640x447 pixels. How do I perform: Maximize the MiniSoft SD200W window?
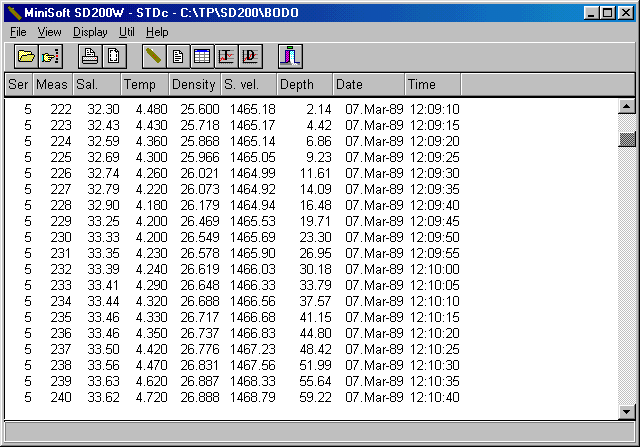(607, 13)
